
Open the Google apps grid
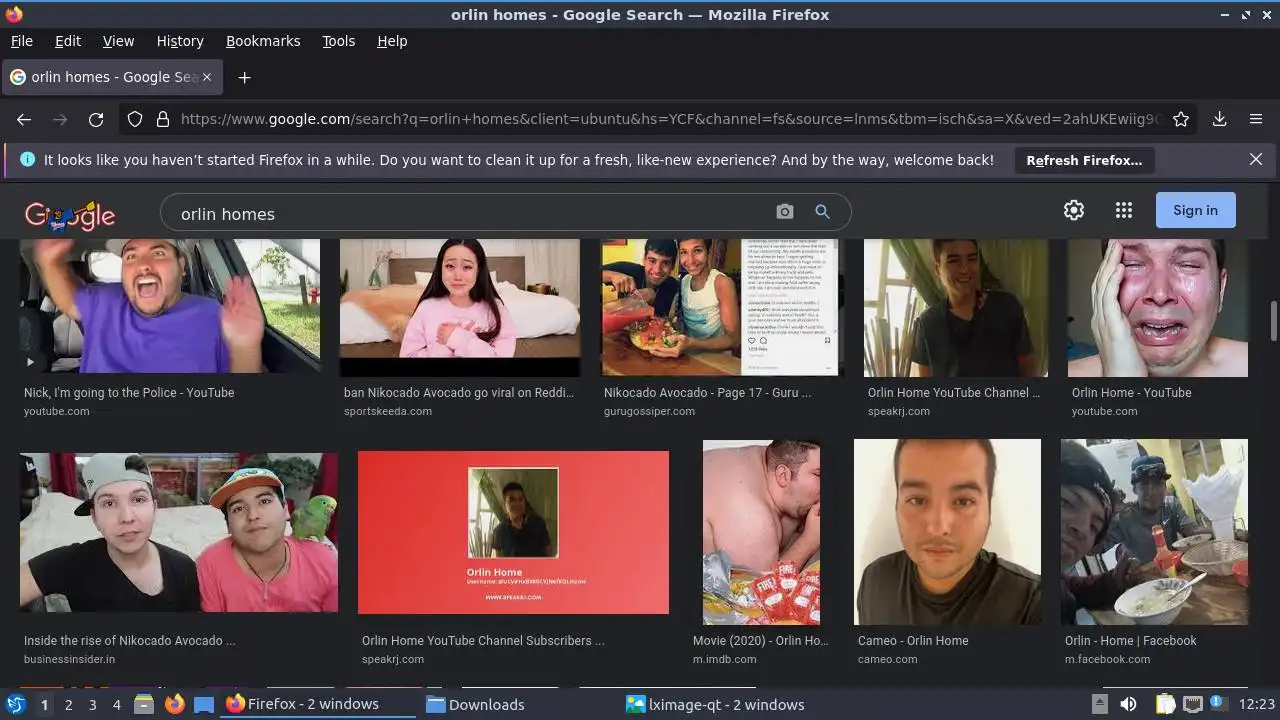[1124, 210]
